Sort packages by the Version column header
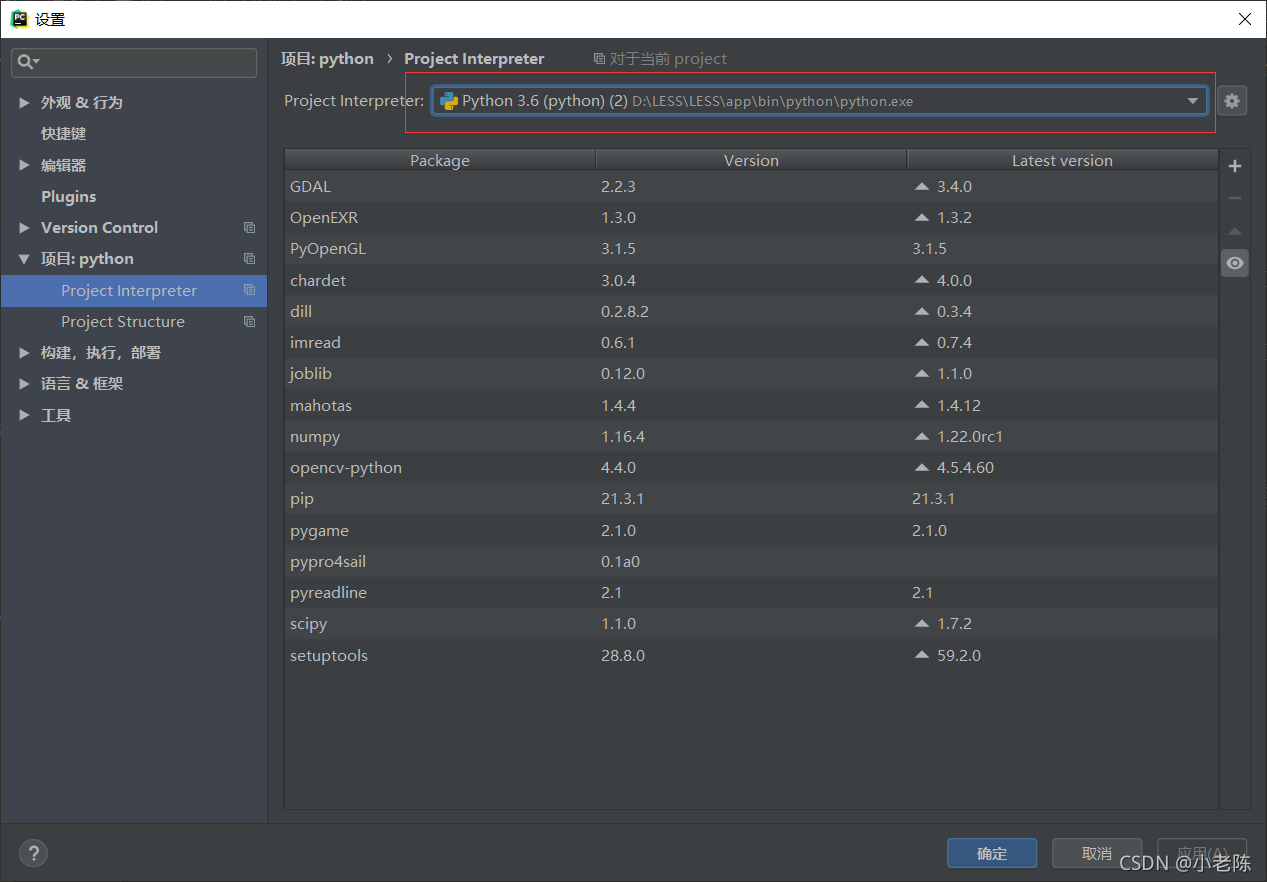Viewport: 1267px width, 882px height. (751, 159)
